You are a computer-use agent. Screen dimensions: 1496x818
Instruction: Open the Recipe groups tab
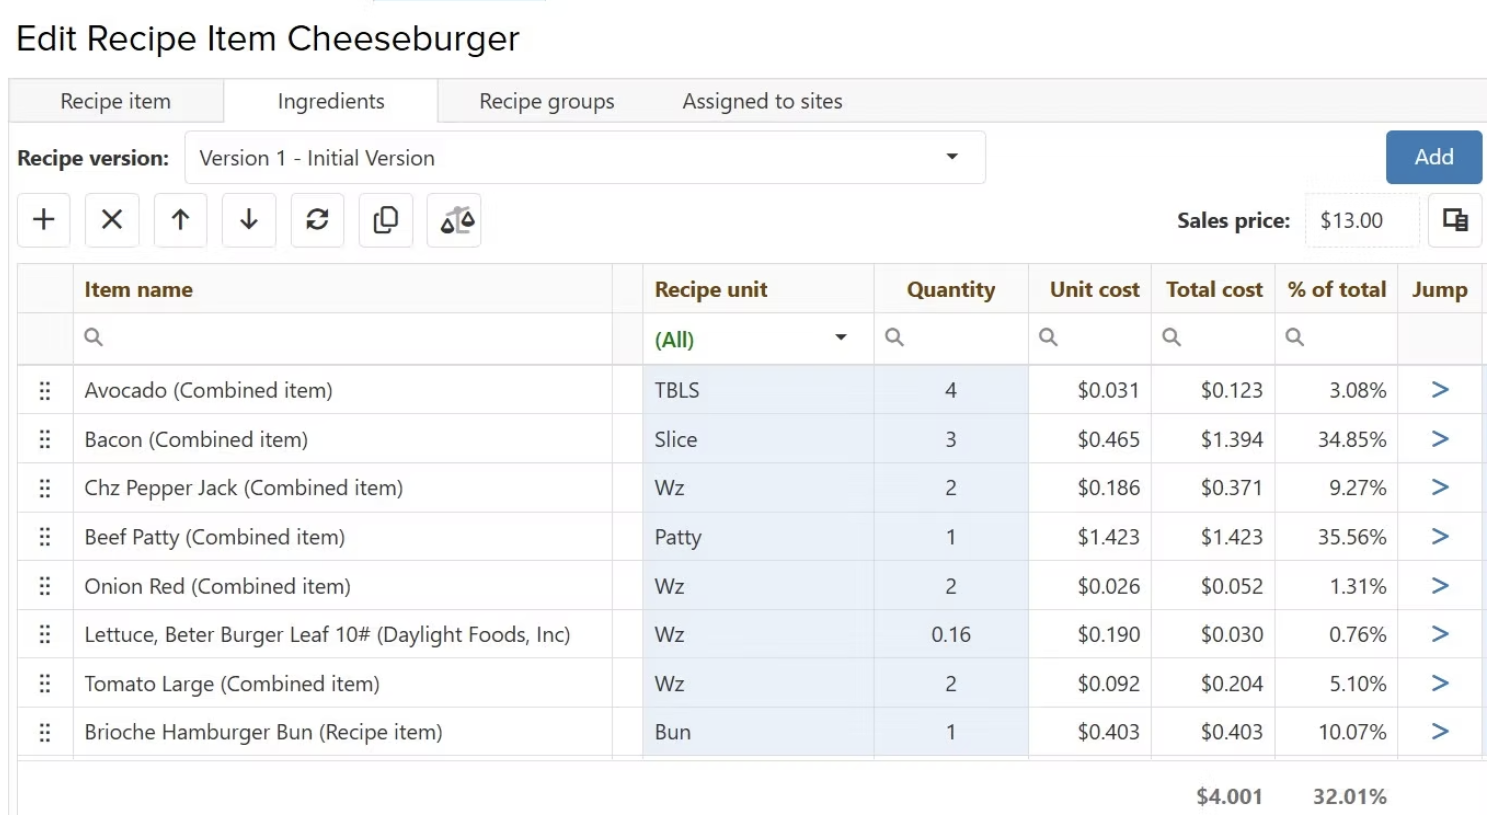[x=547, y=101]
